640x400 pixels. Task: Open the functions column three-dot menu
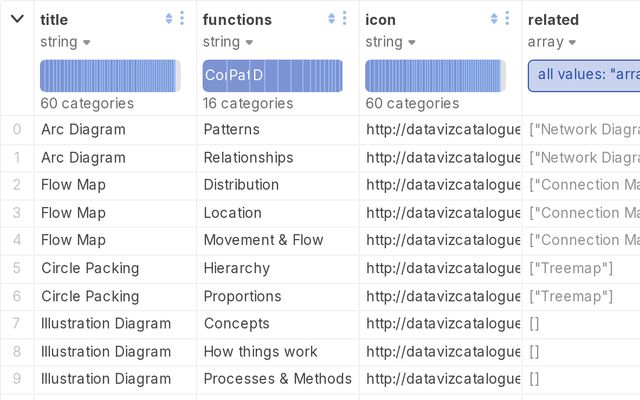click(345, 18)
